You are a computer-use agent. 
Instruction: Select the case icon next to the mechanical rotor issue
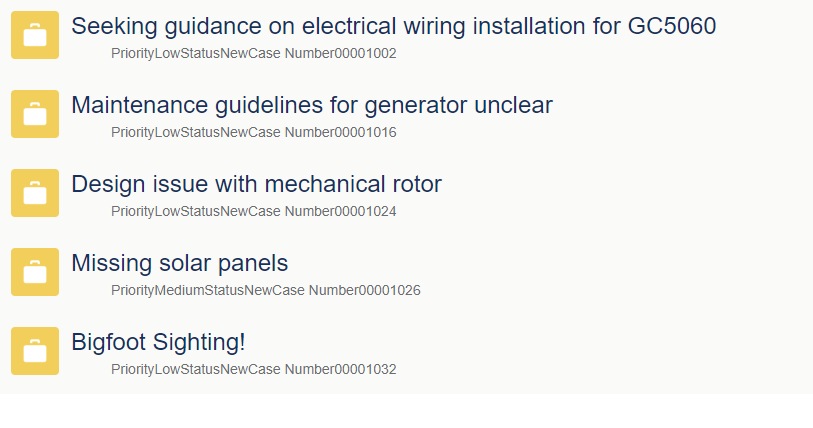pos(35,193)
